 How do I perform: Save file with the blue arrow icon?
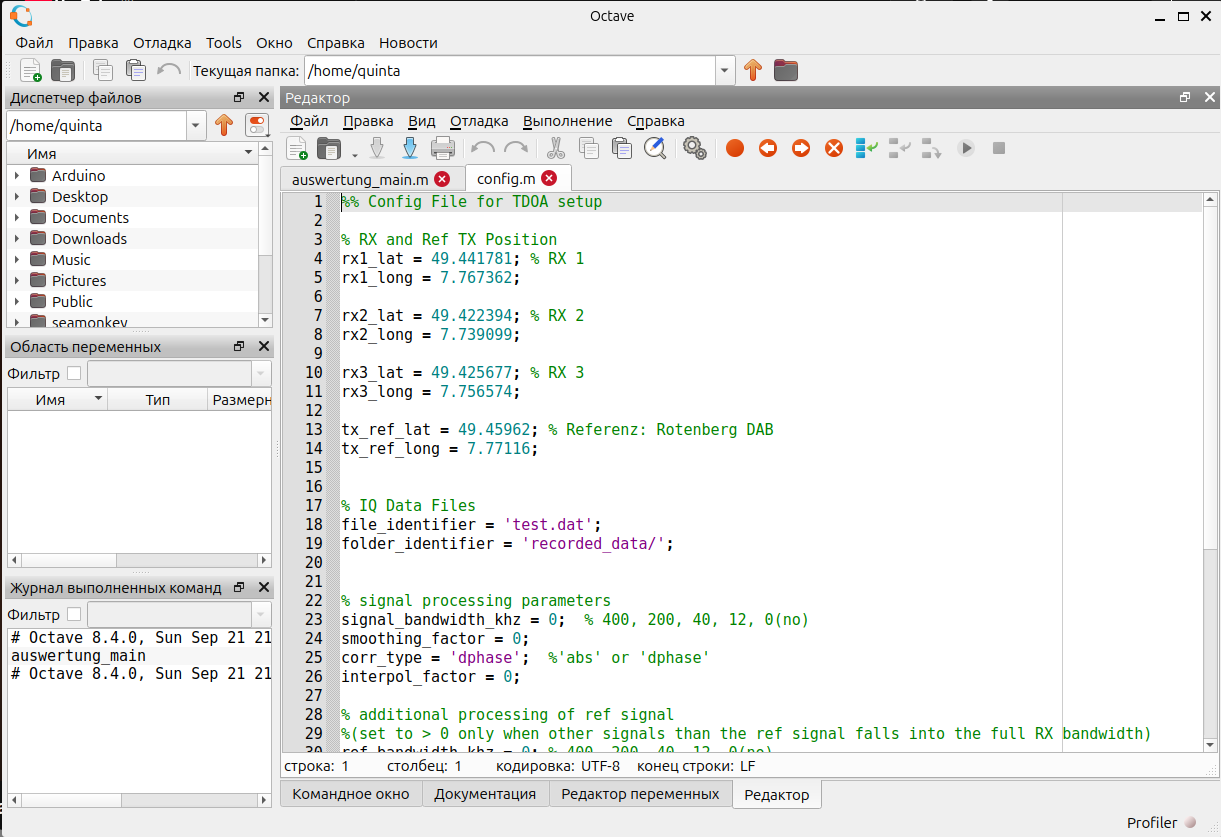tap(410, 148)
